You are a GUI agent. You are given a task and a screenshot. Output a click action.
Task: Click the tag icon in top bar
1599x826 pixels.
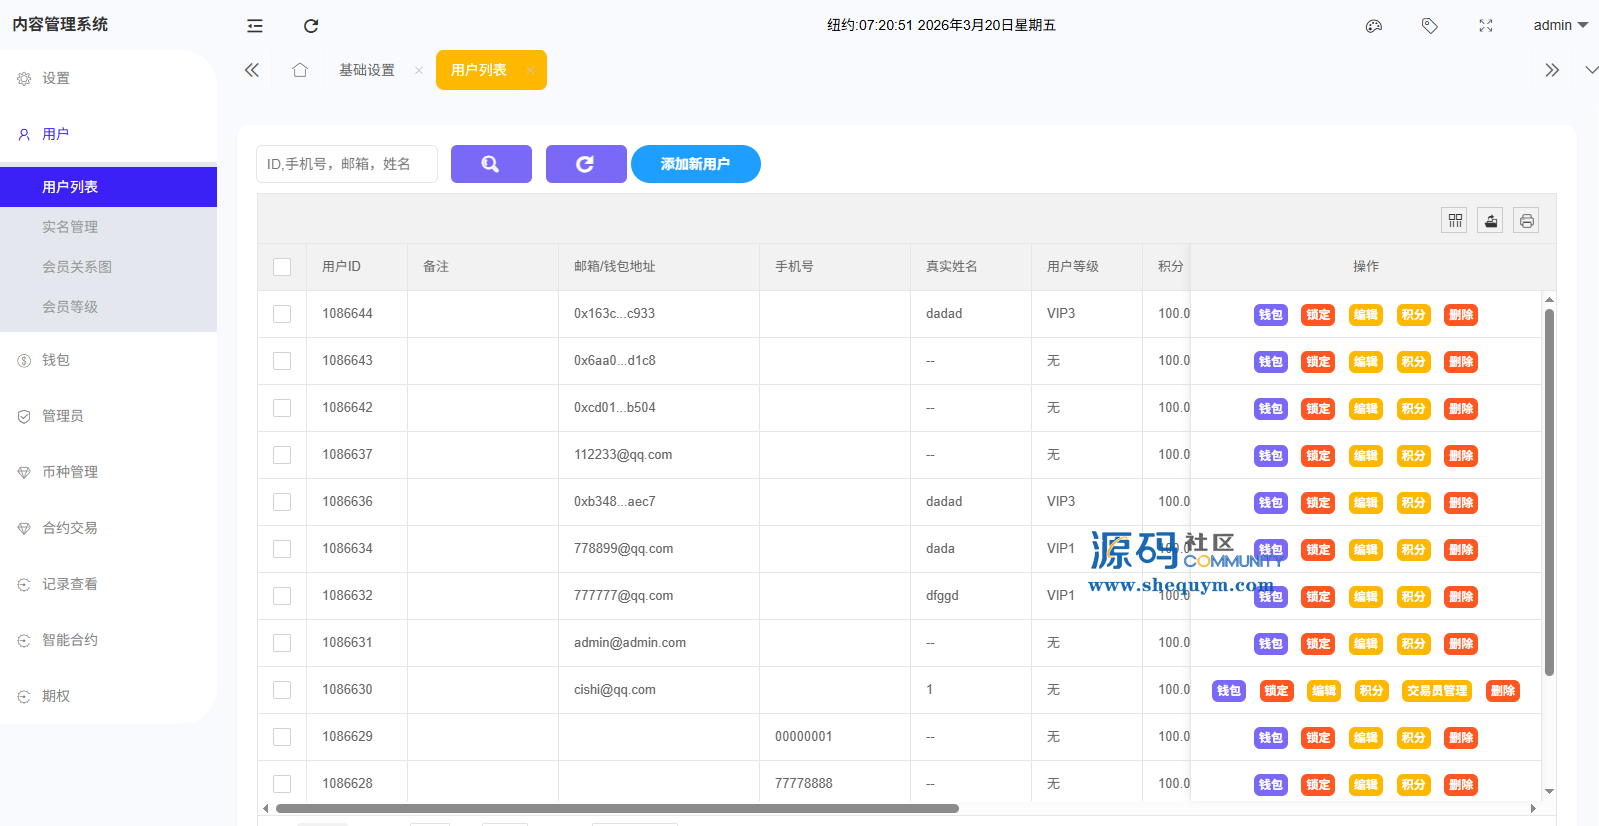point(1430,26)
